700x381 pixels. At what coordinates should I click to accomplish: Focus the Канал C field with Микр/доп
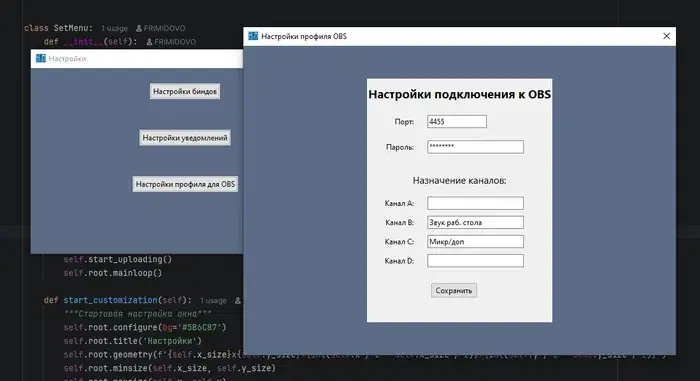[x=475, y=242]
